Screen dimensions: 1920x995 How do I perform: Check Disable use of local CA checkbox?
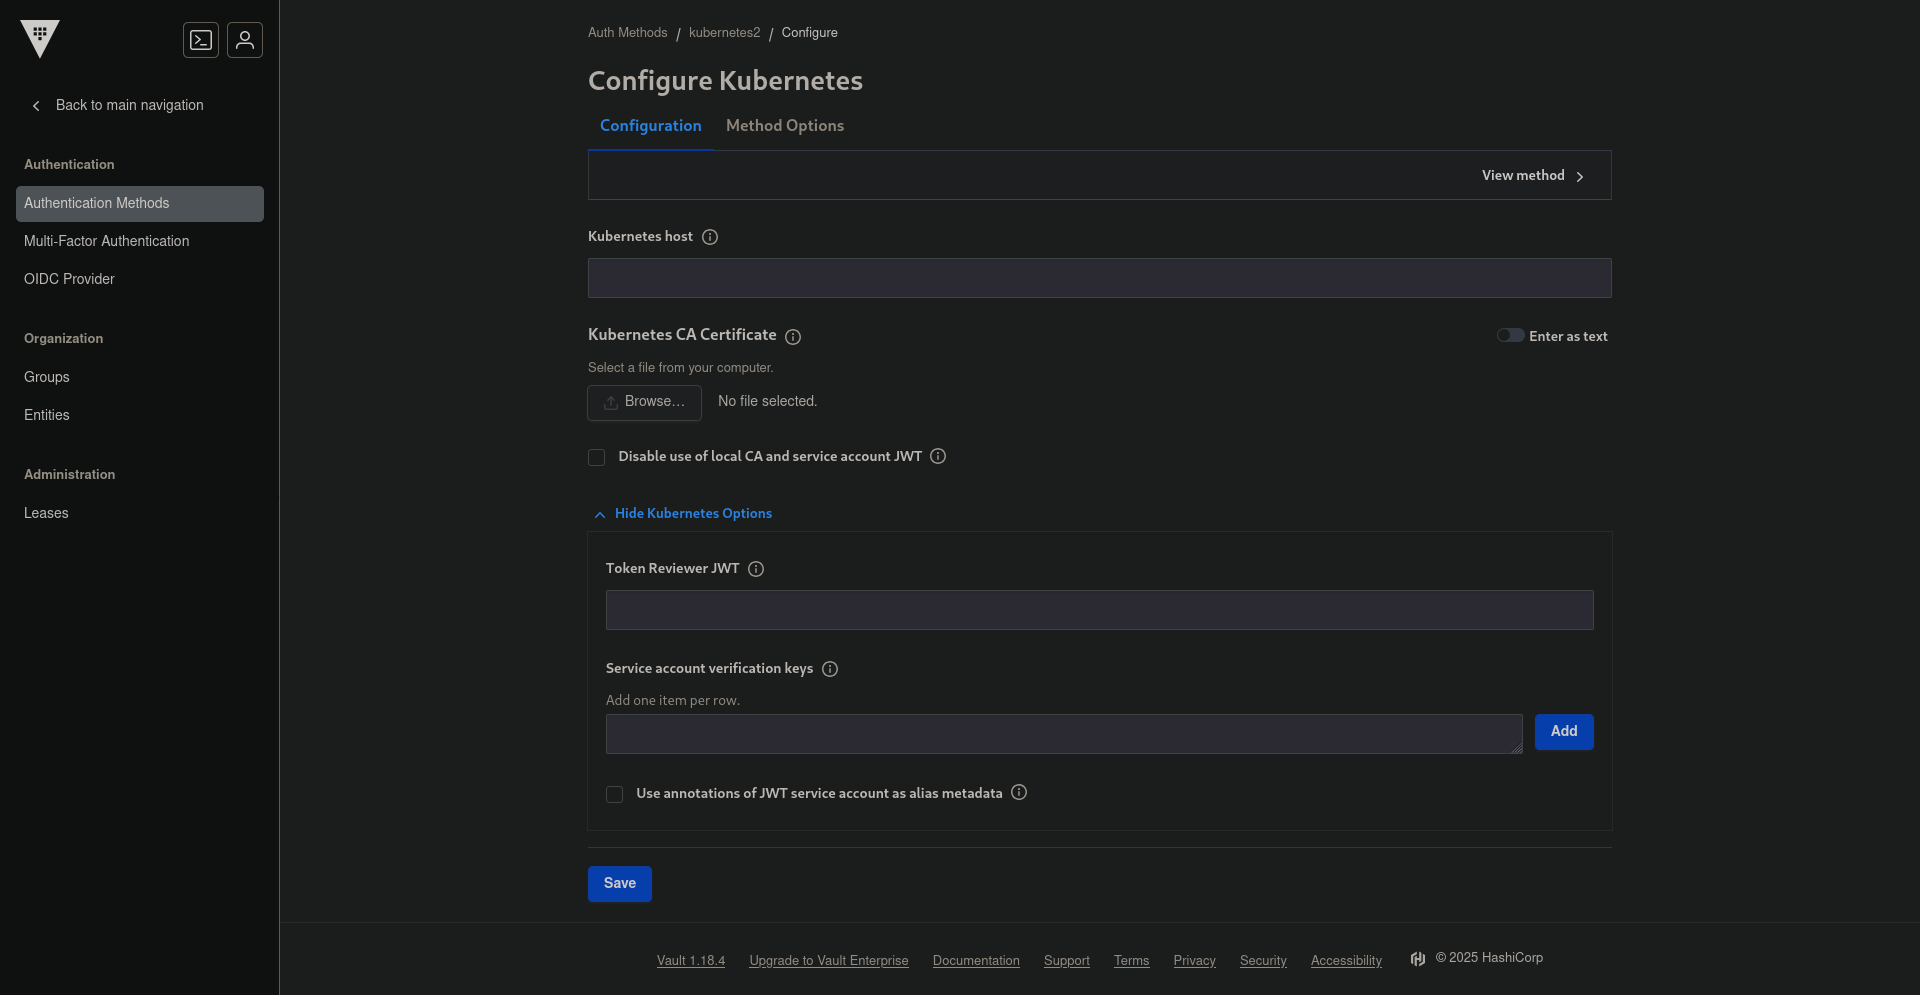[597, 457]
